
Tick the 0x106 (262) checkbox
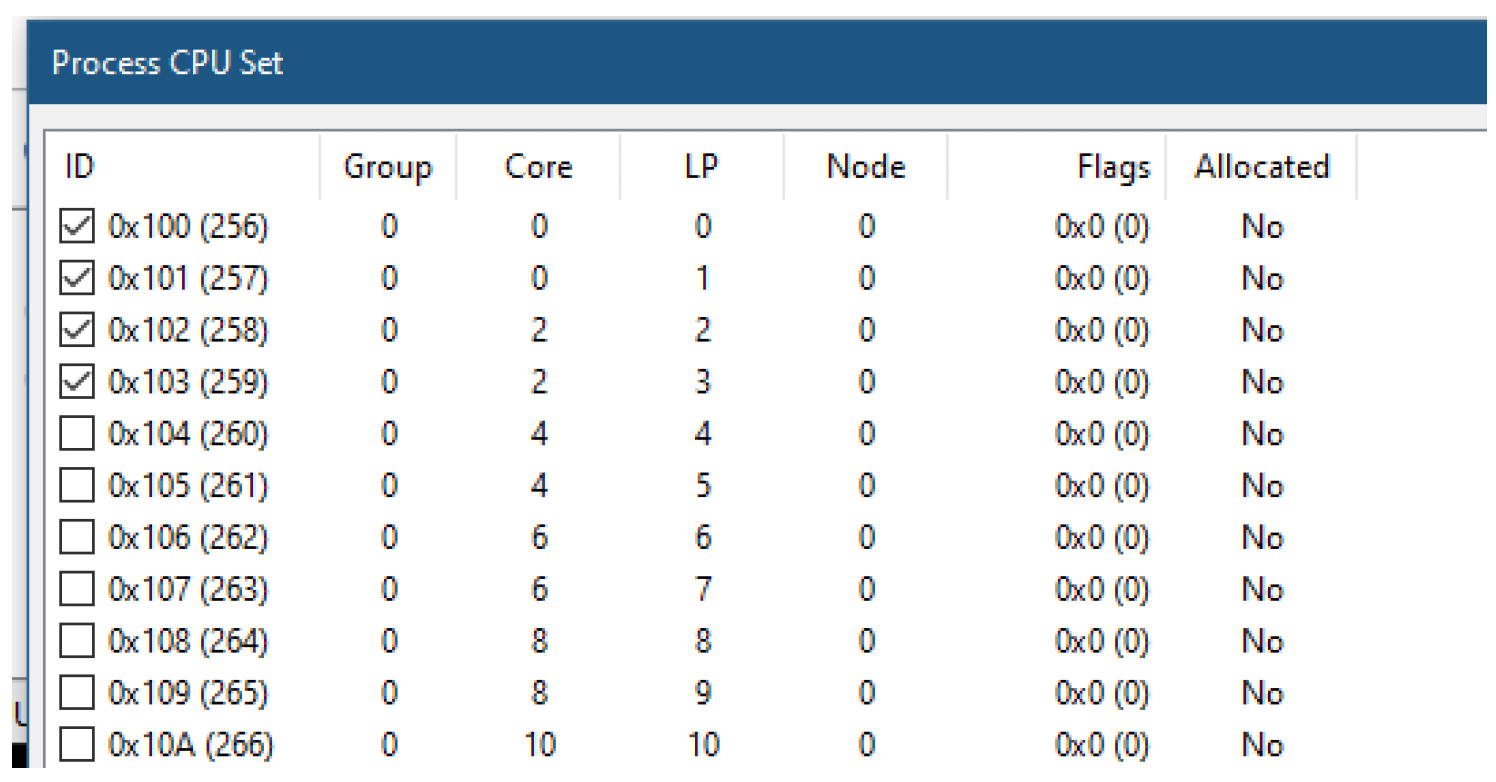(x=76, y=538)
